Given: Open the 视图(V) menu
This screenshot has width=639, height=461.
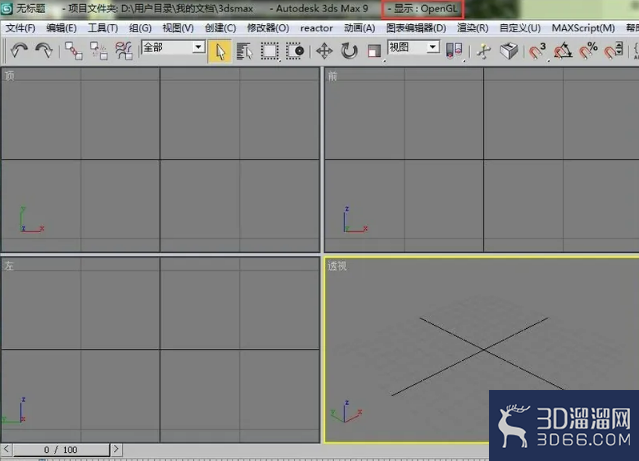Looking at the screenshot, I should [x=178, y=28].
